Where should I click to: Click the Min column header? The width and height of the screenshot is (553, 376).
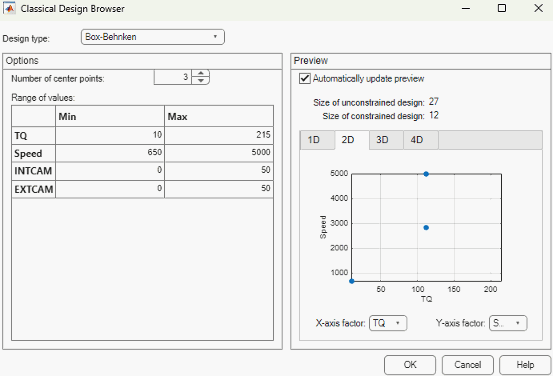(x=110, y=116)
